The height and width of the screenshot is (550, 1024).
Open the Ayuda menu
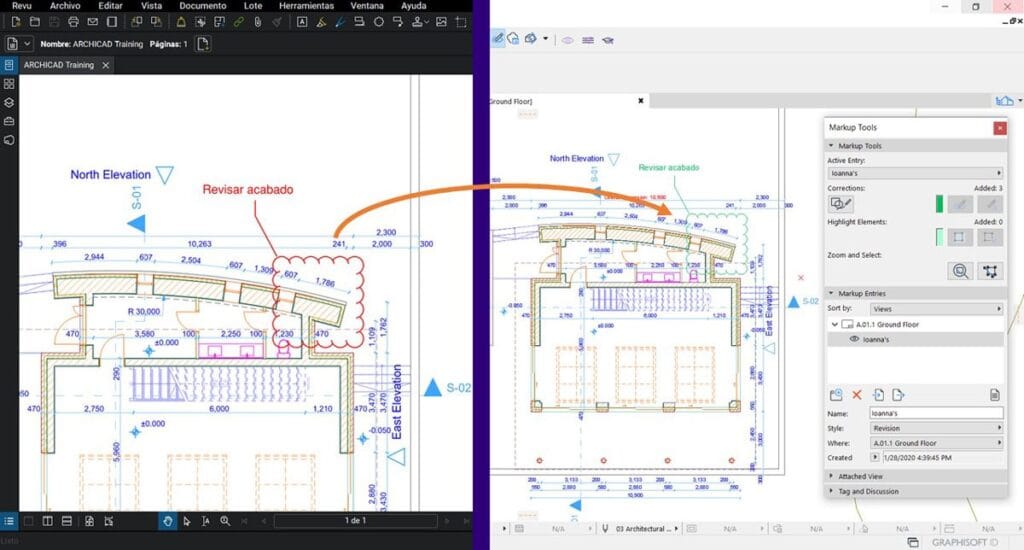click(413, 5)
